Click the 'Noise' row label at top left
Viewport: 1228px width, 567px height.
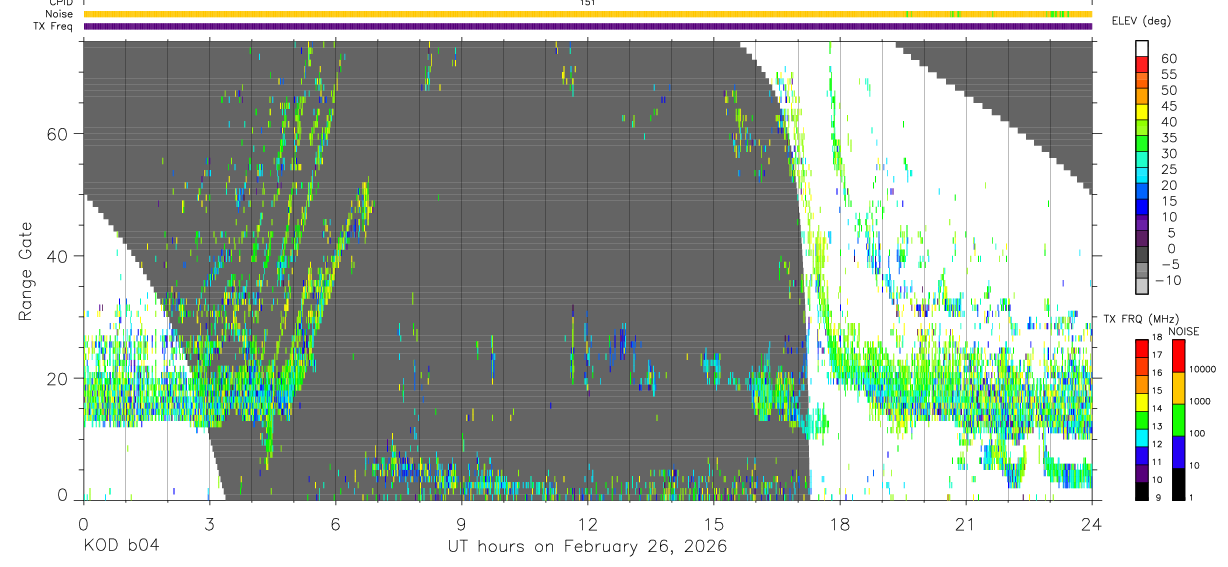(x=59, y=14)
